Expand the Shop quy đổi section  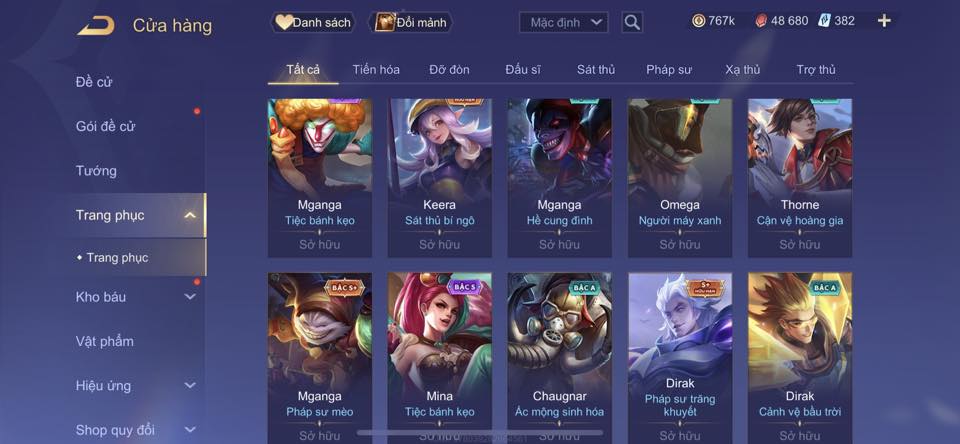(x=190, y=429)
